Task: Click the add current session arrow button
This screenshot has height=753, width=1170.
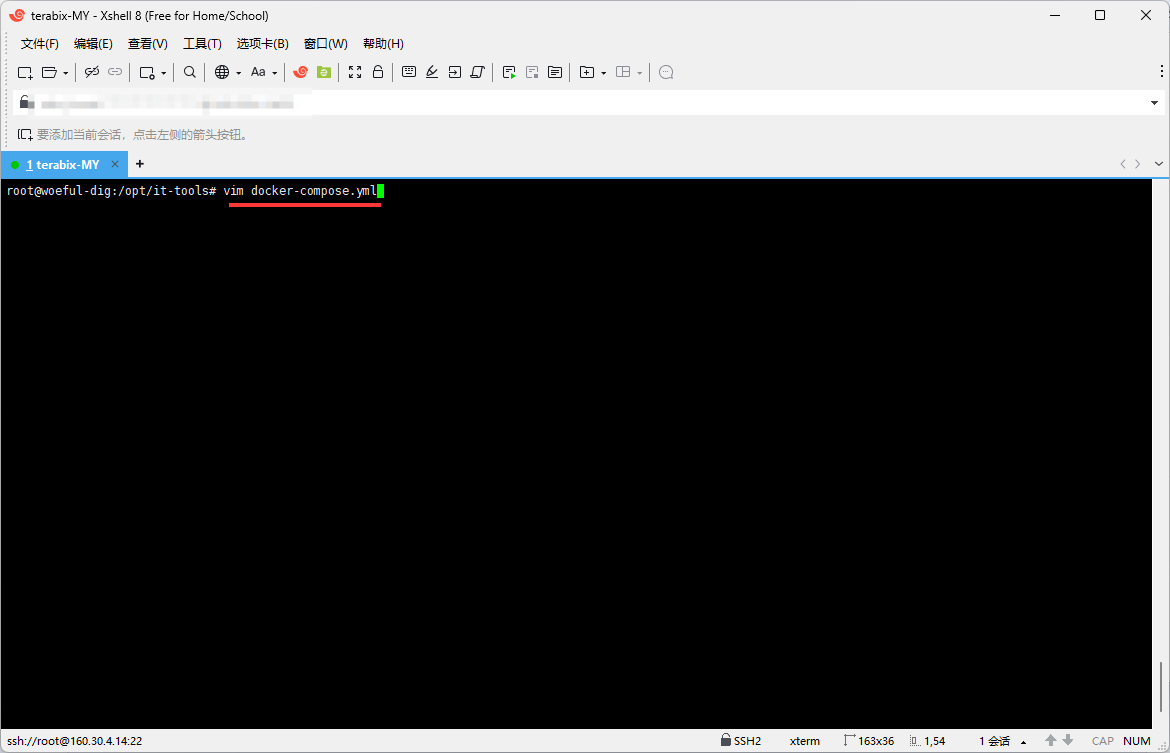Action: coord(25,134)
